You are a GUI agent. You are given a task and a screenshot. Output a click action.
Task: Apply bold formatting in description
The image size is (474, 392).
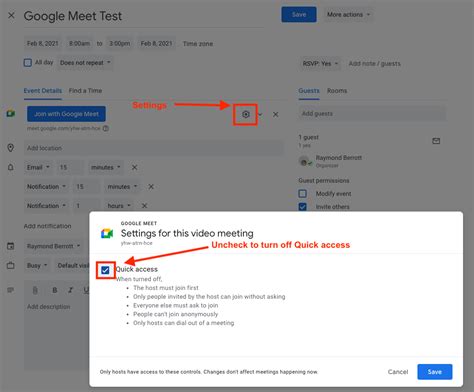click(x=55, y=290)
